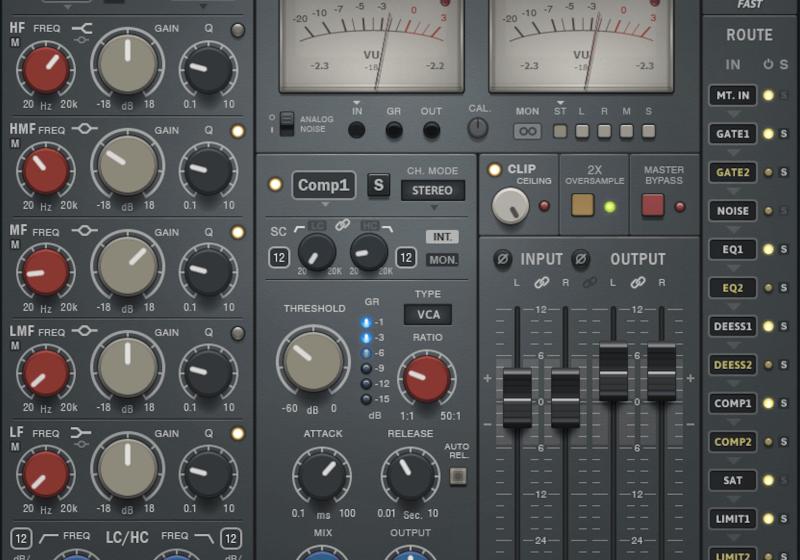
Task: Click the ROUTE power icon header
Action: pos(768,64)
